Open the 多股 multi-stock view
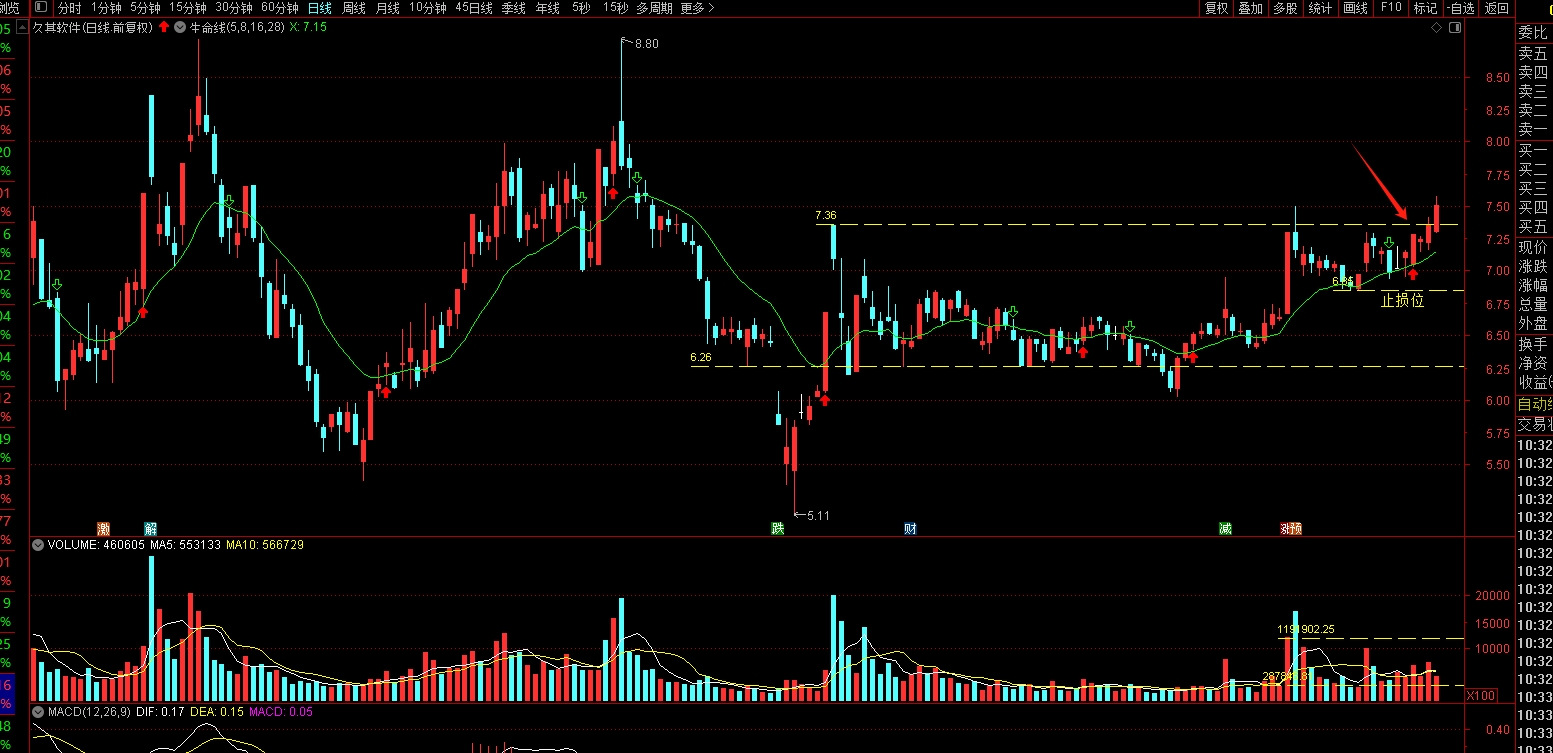Viewport: 1553px width, 753px height. point(1285,8)
